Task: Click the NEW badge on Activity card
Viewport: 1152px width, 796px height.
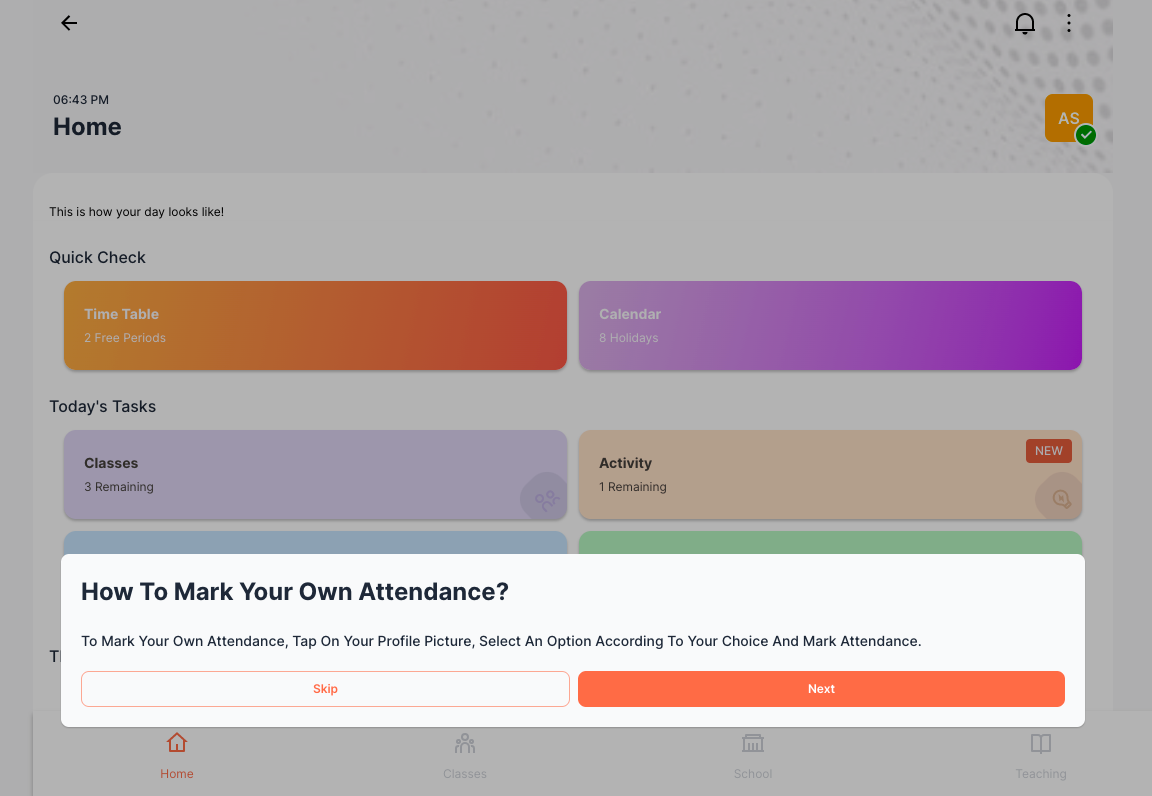Action: click(x=1048, y=450)
